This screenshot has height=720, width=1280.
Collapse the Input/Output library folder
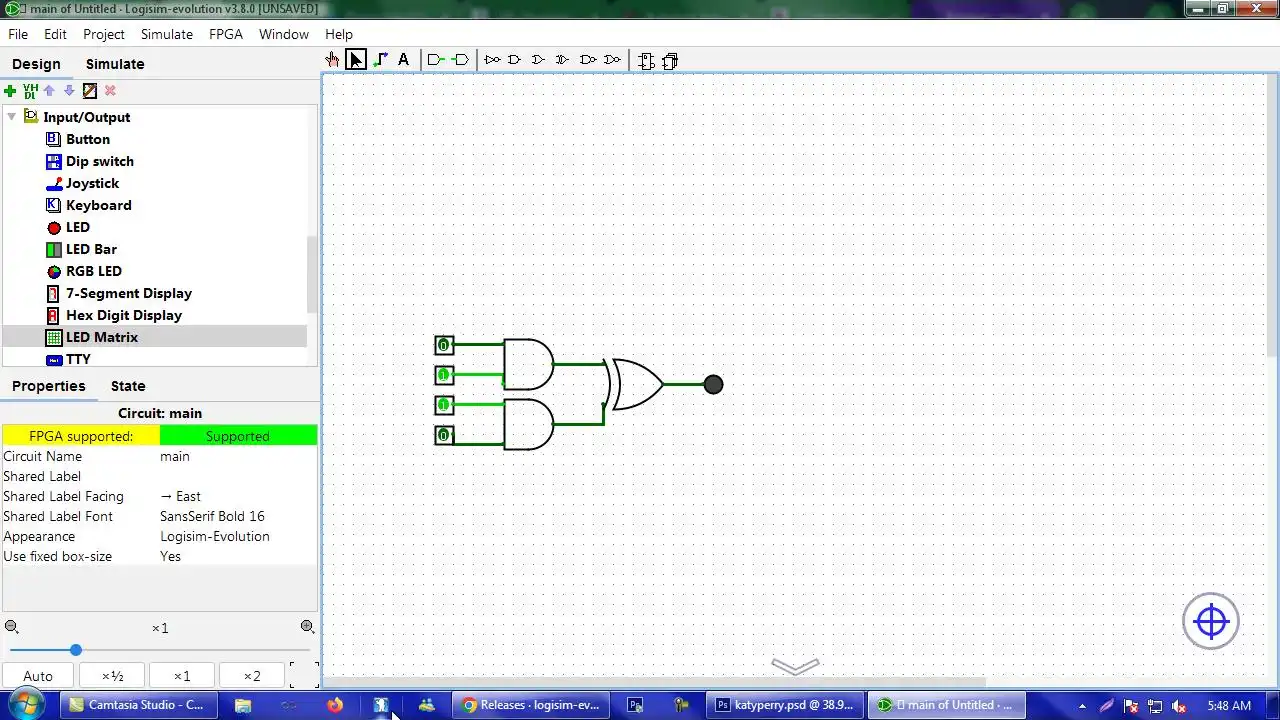coord(12,117)
